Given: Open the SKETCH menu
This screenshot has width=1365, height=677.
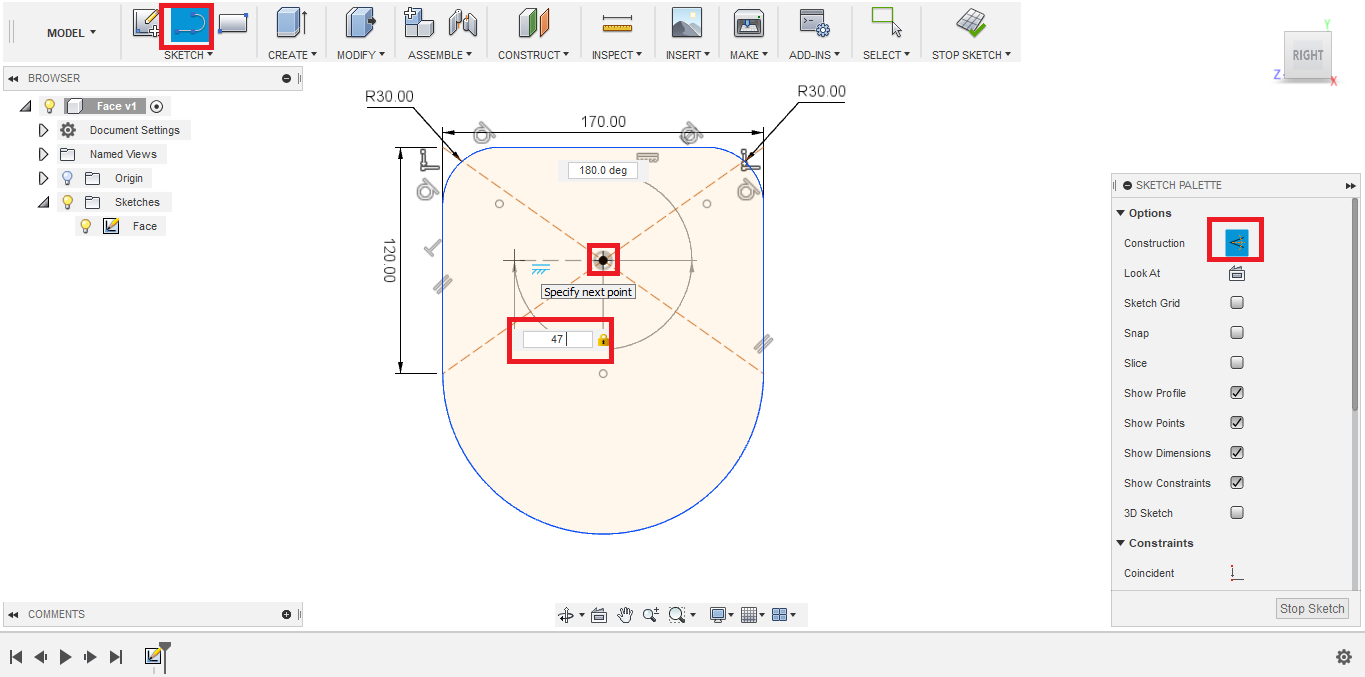Looking at the screenshot, I should [189, 55].
